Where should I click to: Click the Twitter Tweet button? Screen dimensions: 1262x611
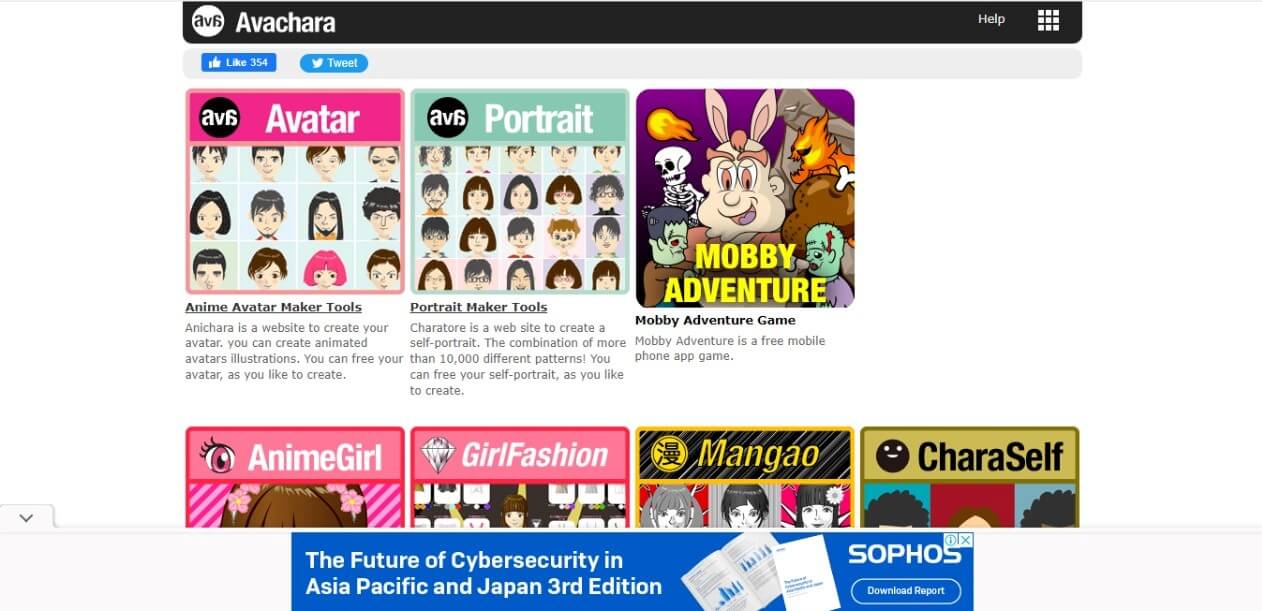[334, 63]
